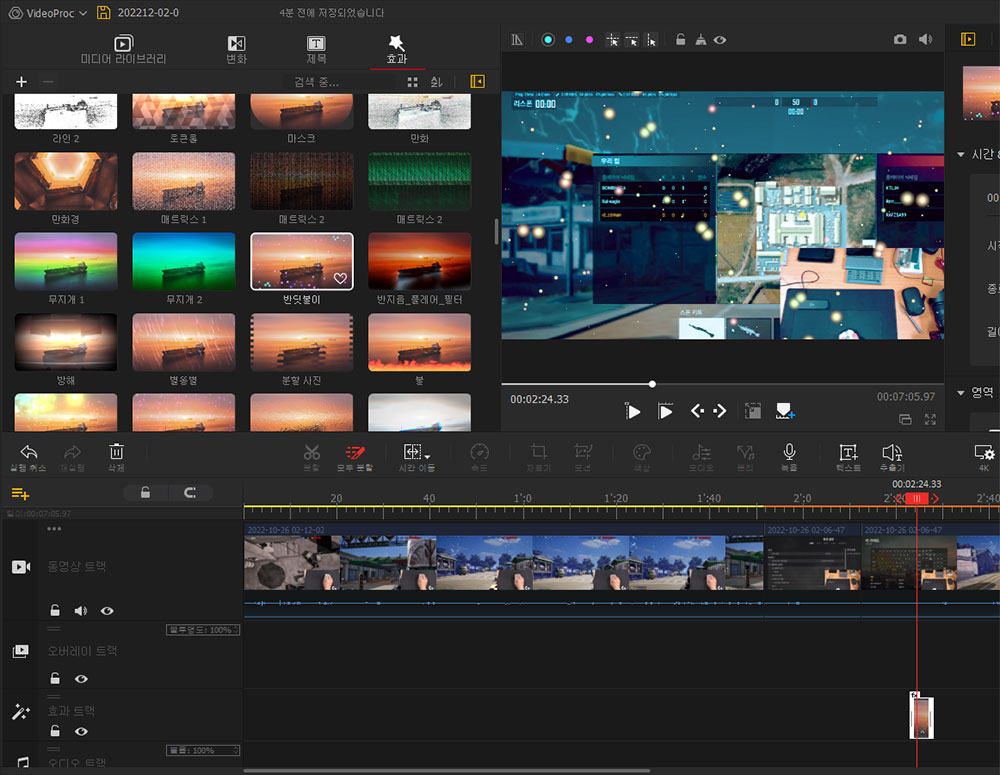The height and width of the screenshot is (775, 1000).
Task: Click the 분할 (split) scissors icon
Action: 312,452
